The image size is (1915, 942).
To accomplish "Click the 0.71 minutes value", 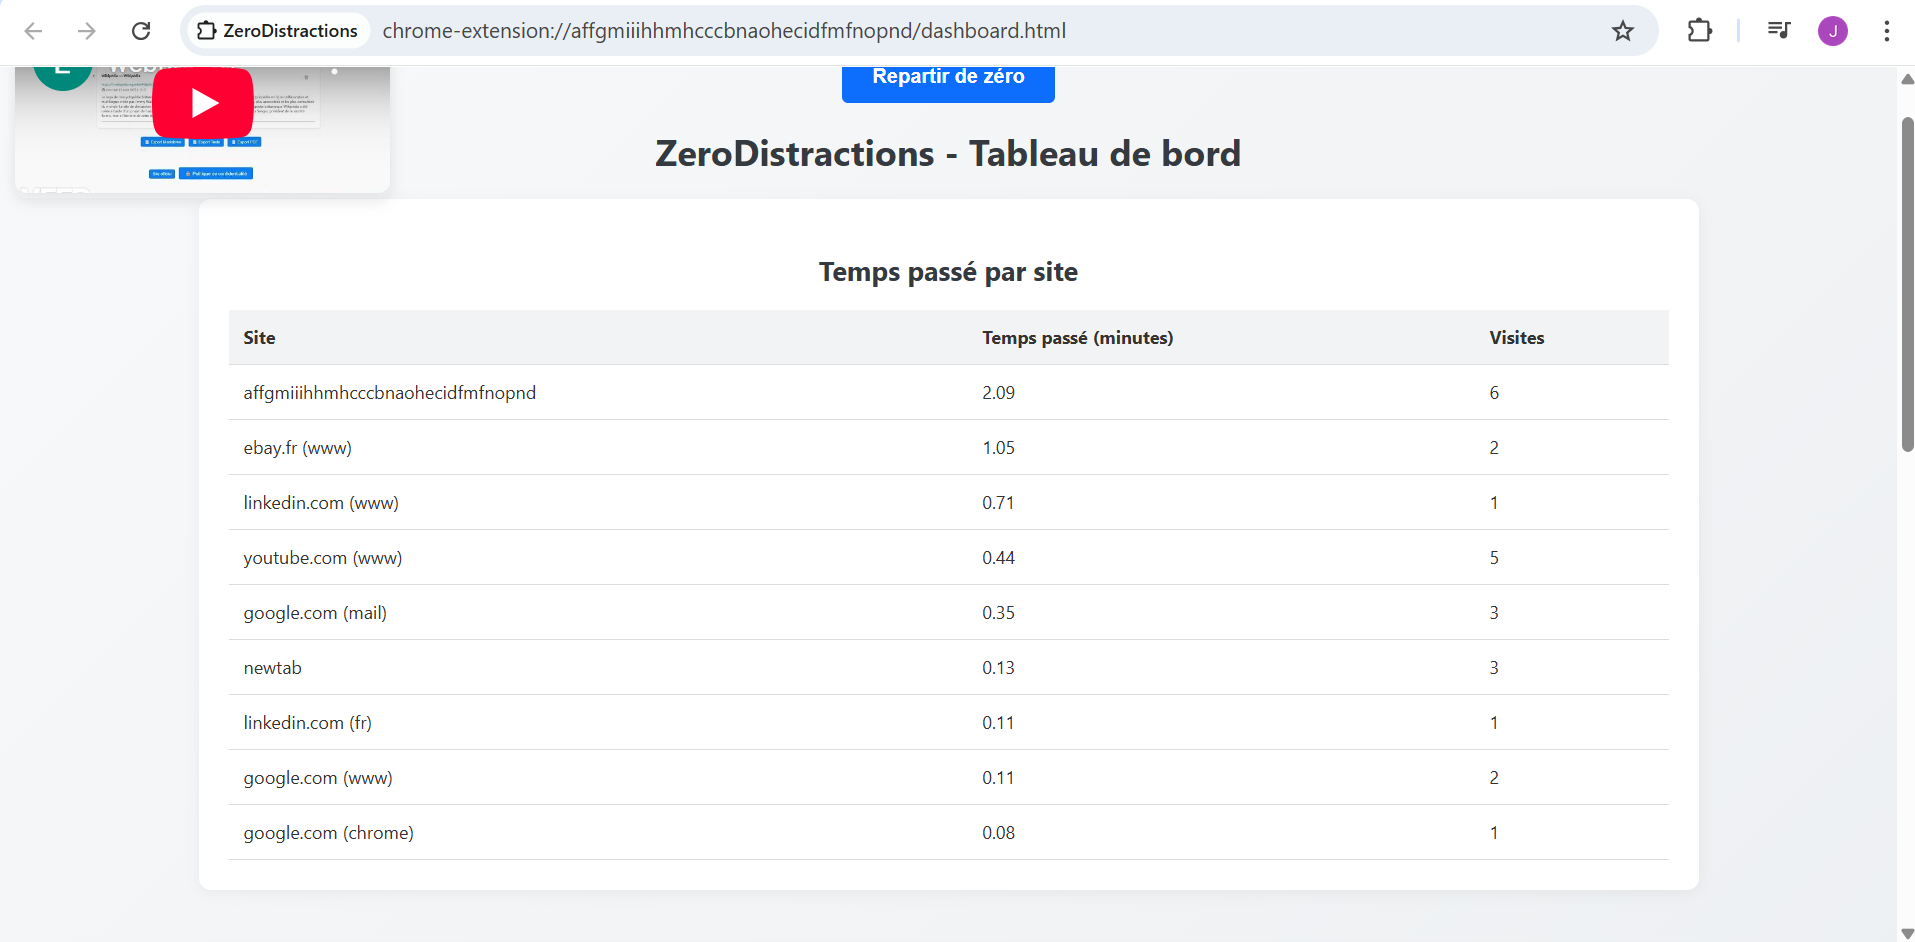I will coord(998,503).
